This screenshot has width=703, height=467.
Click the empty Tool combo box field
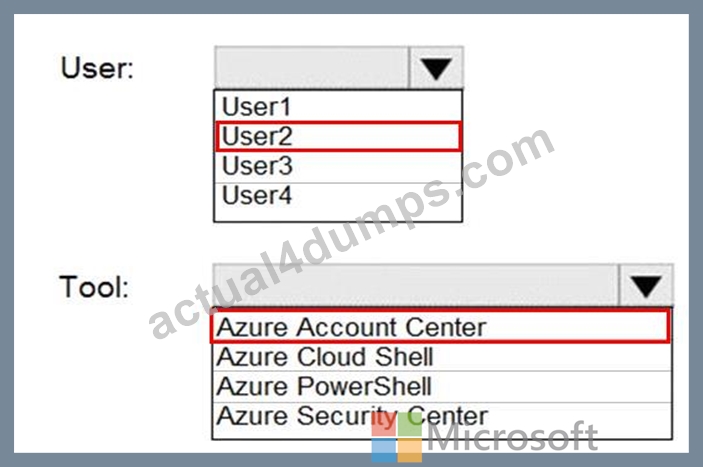[416, 286]
